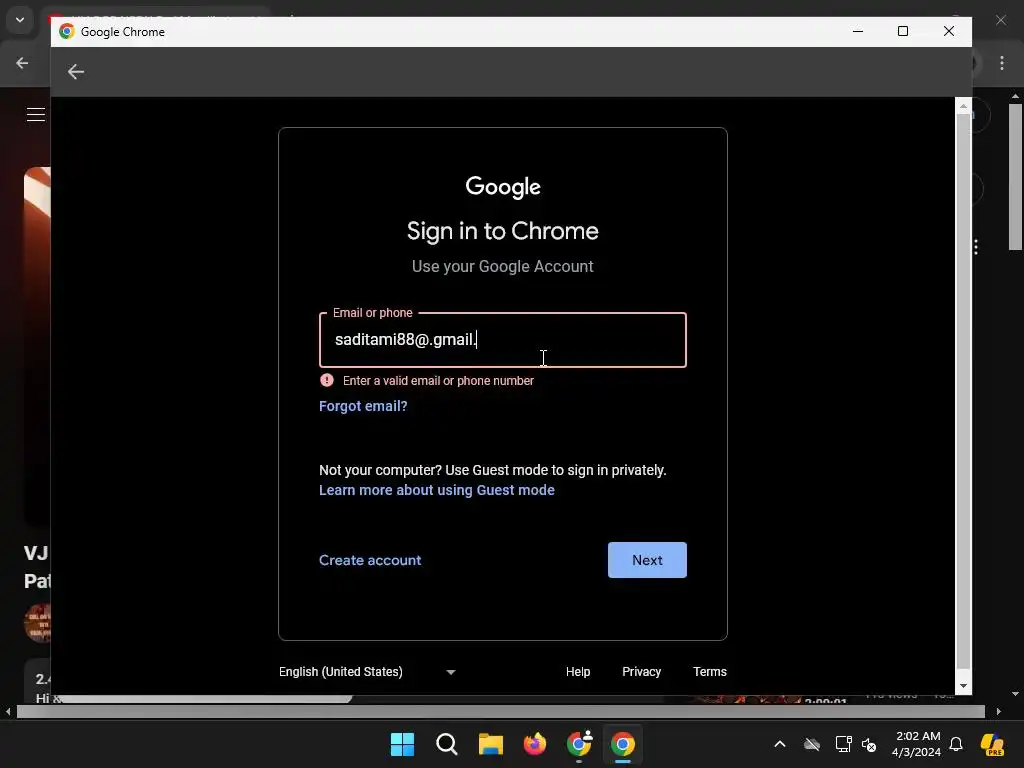1024x768 pixels.
Task: Click the OneDrive cloud tray icon
Action: [x=812, y=744]
